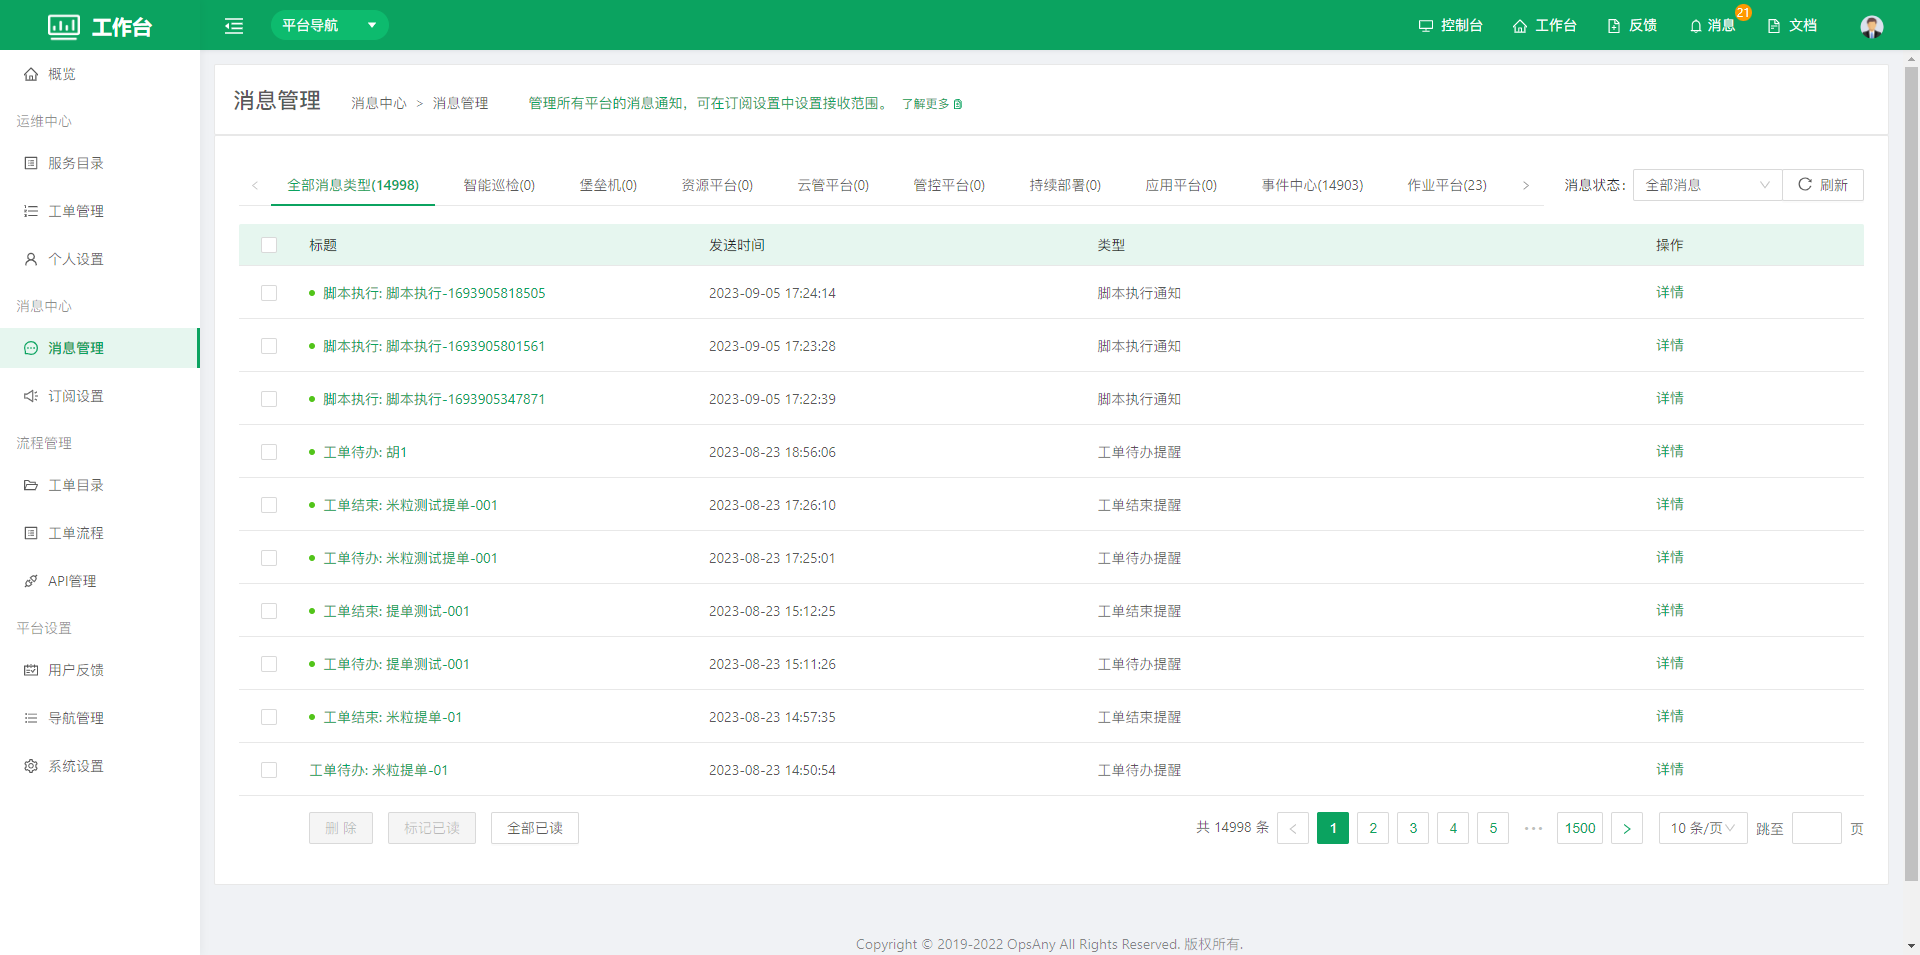Screen dimensions: 1920x955
Task: Open message 工单结束: 米粒提单-01
Action: click(x=392, y=717)
